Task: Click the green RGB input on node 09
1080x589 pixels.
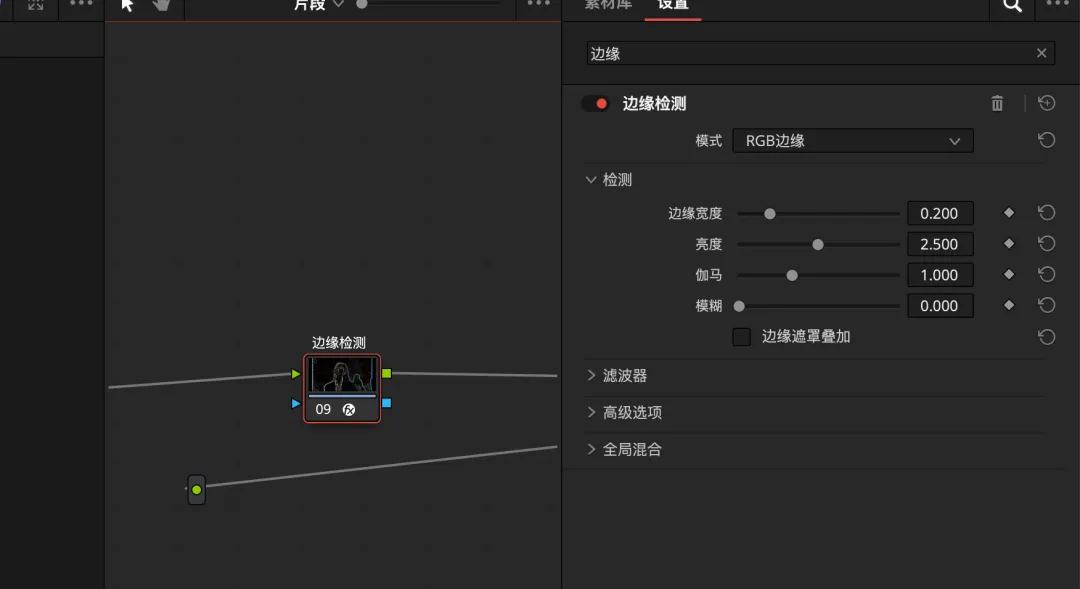Action: [x=295, y=374]
